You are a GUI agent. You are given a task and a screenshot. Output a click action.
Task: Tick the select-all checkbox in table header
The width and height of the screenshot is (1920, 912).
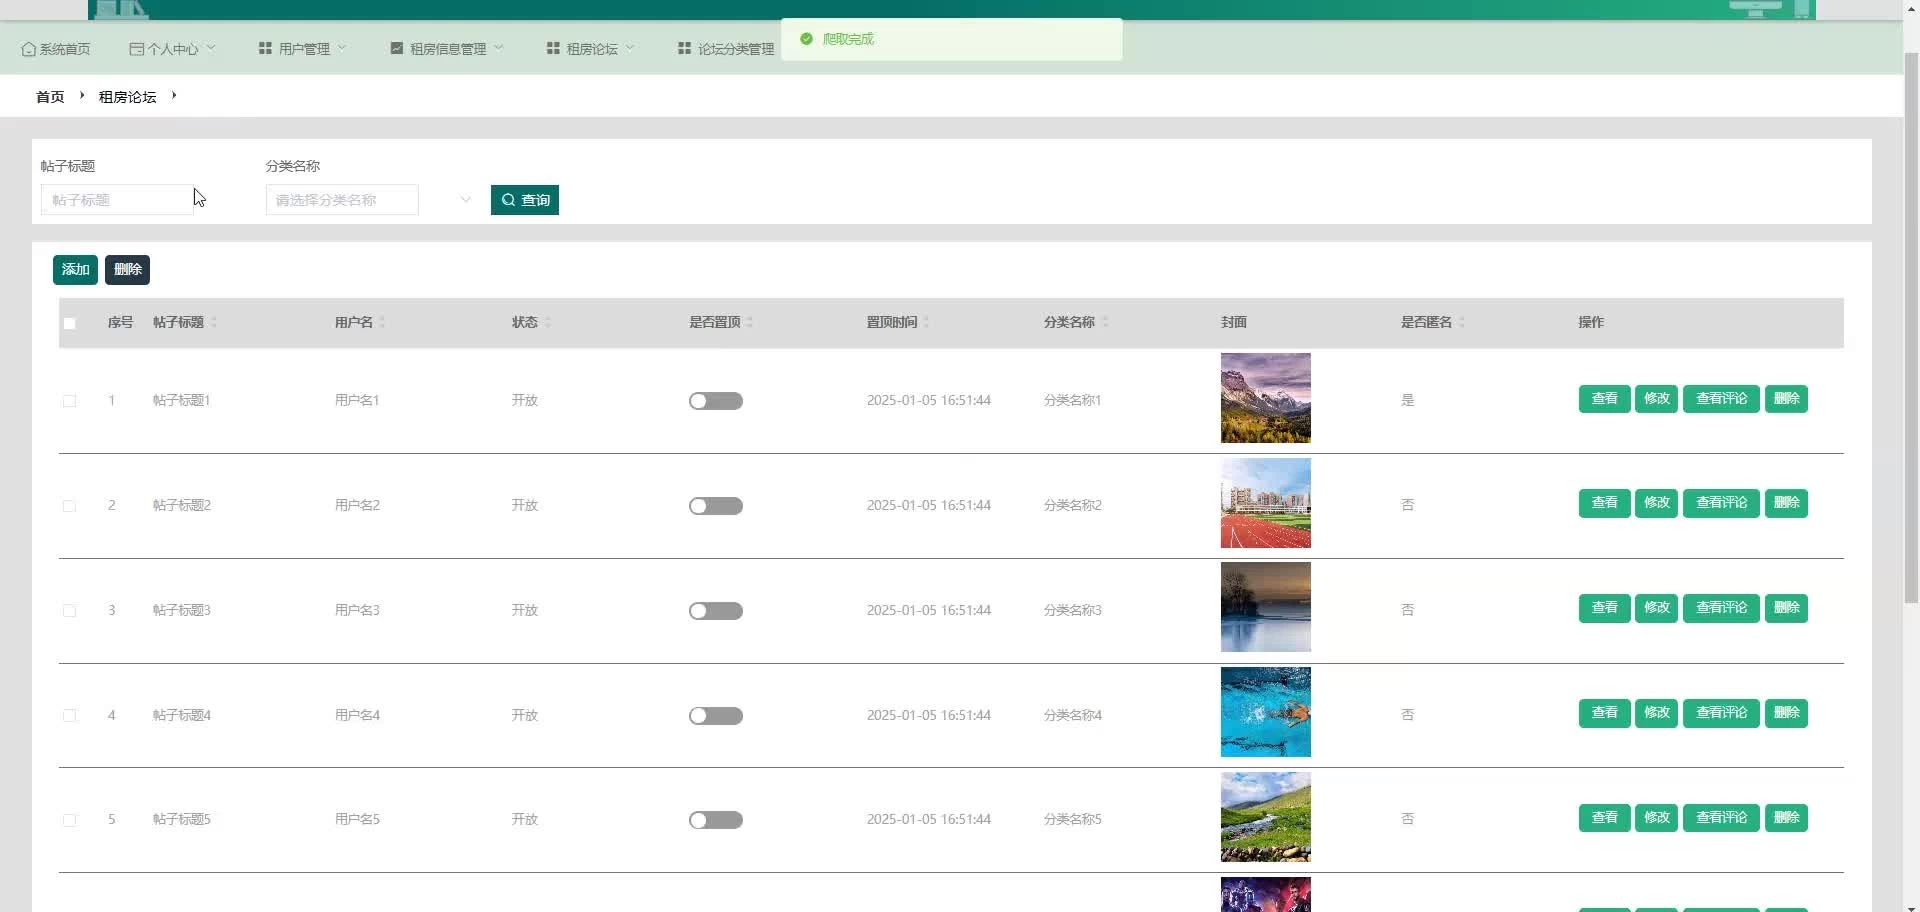point(70,323)
